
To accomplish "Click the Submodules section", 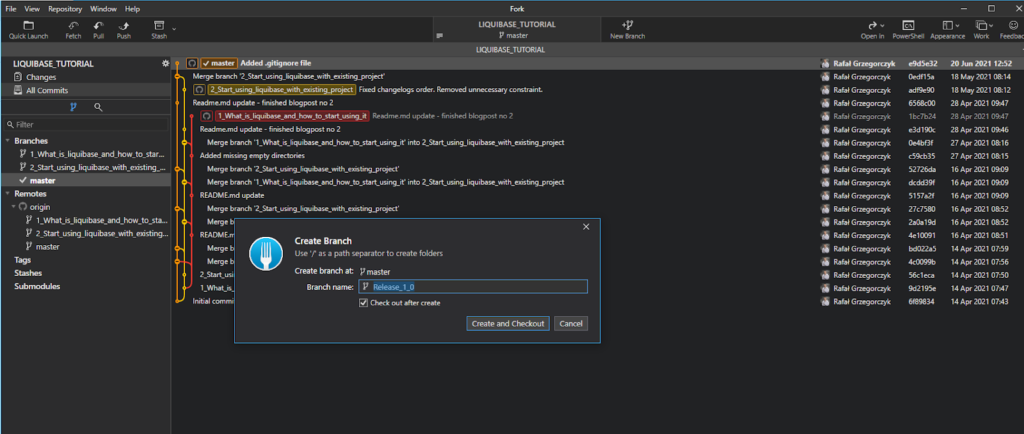I will tap(37, 286).
